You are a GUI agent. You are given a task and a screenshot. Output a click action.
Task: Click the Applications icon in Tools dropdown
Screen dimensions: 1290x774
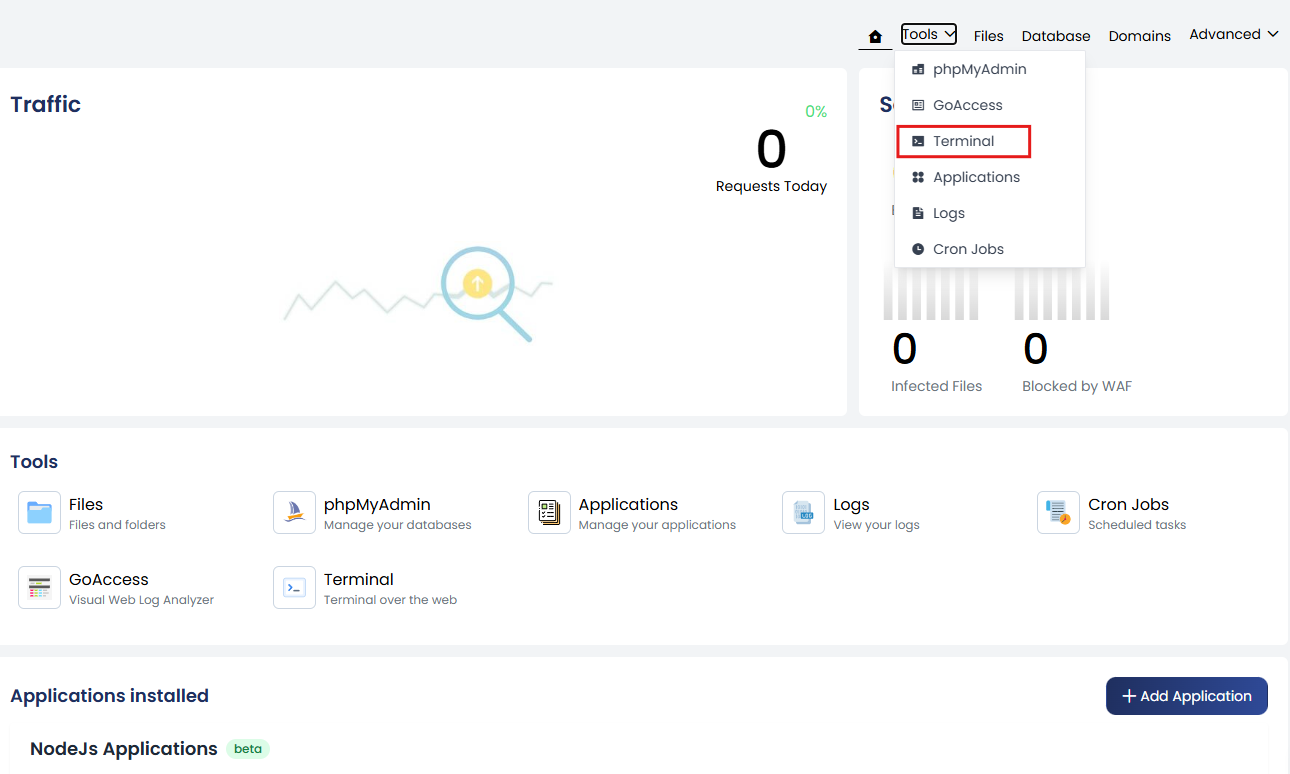(918, 177)
